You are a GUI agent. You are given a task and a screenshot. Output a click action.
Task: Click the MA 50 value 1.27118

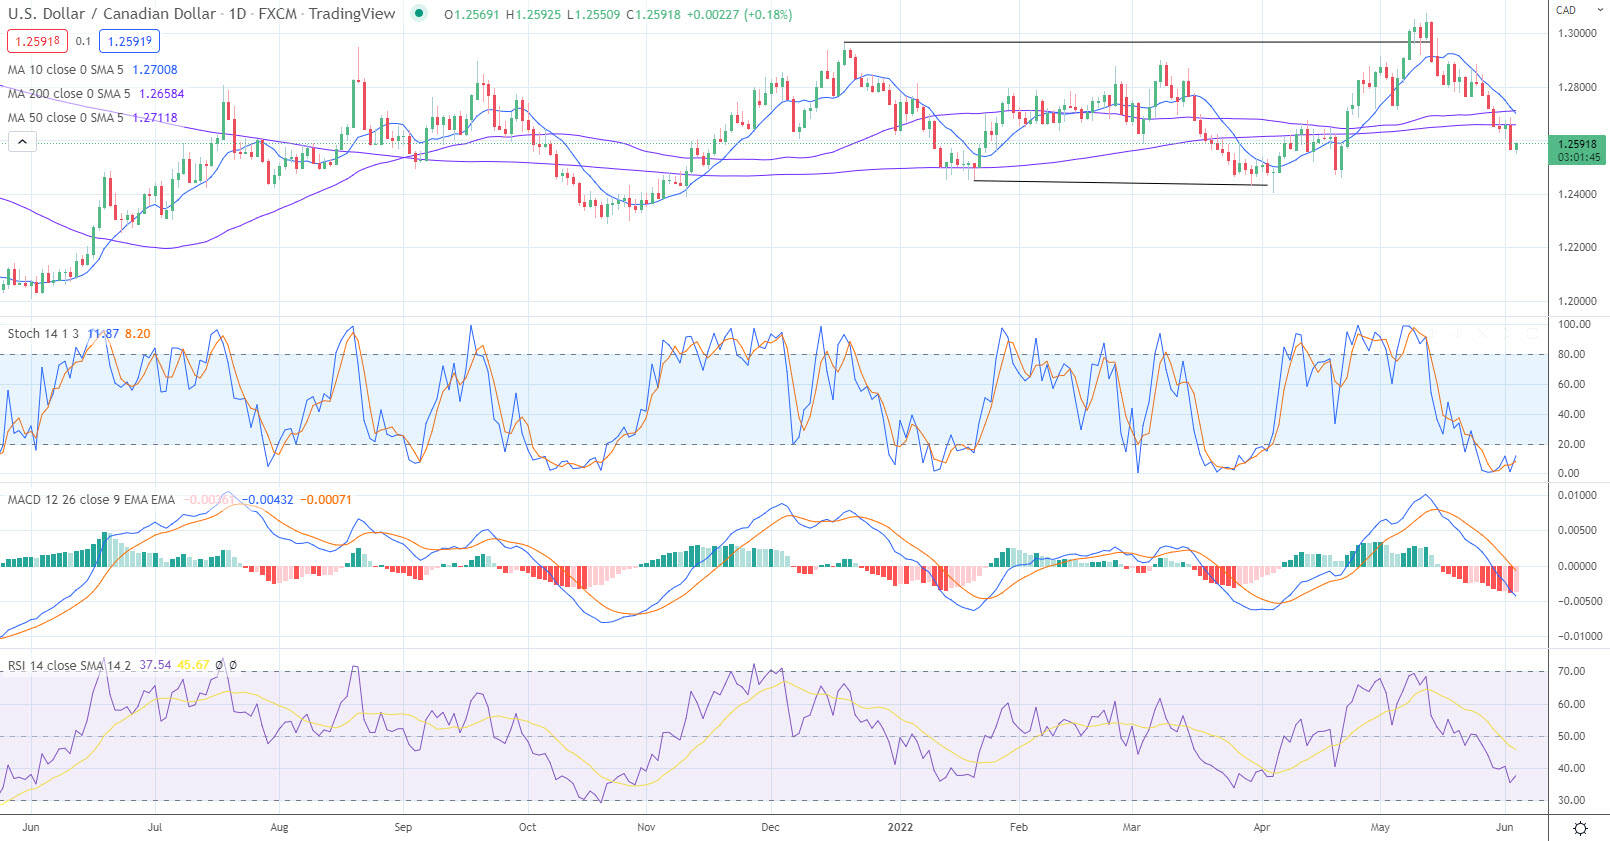click(x=155, y=118)
